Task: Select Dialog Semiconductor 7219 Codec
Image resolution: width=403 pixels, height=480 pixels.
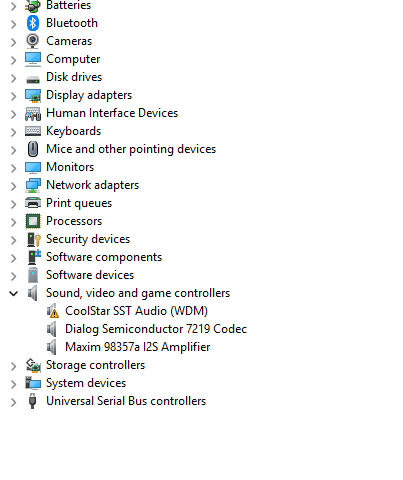Action: [x=156, y=329]
